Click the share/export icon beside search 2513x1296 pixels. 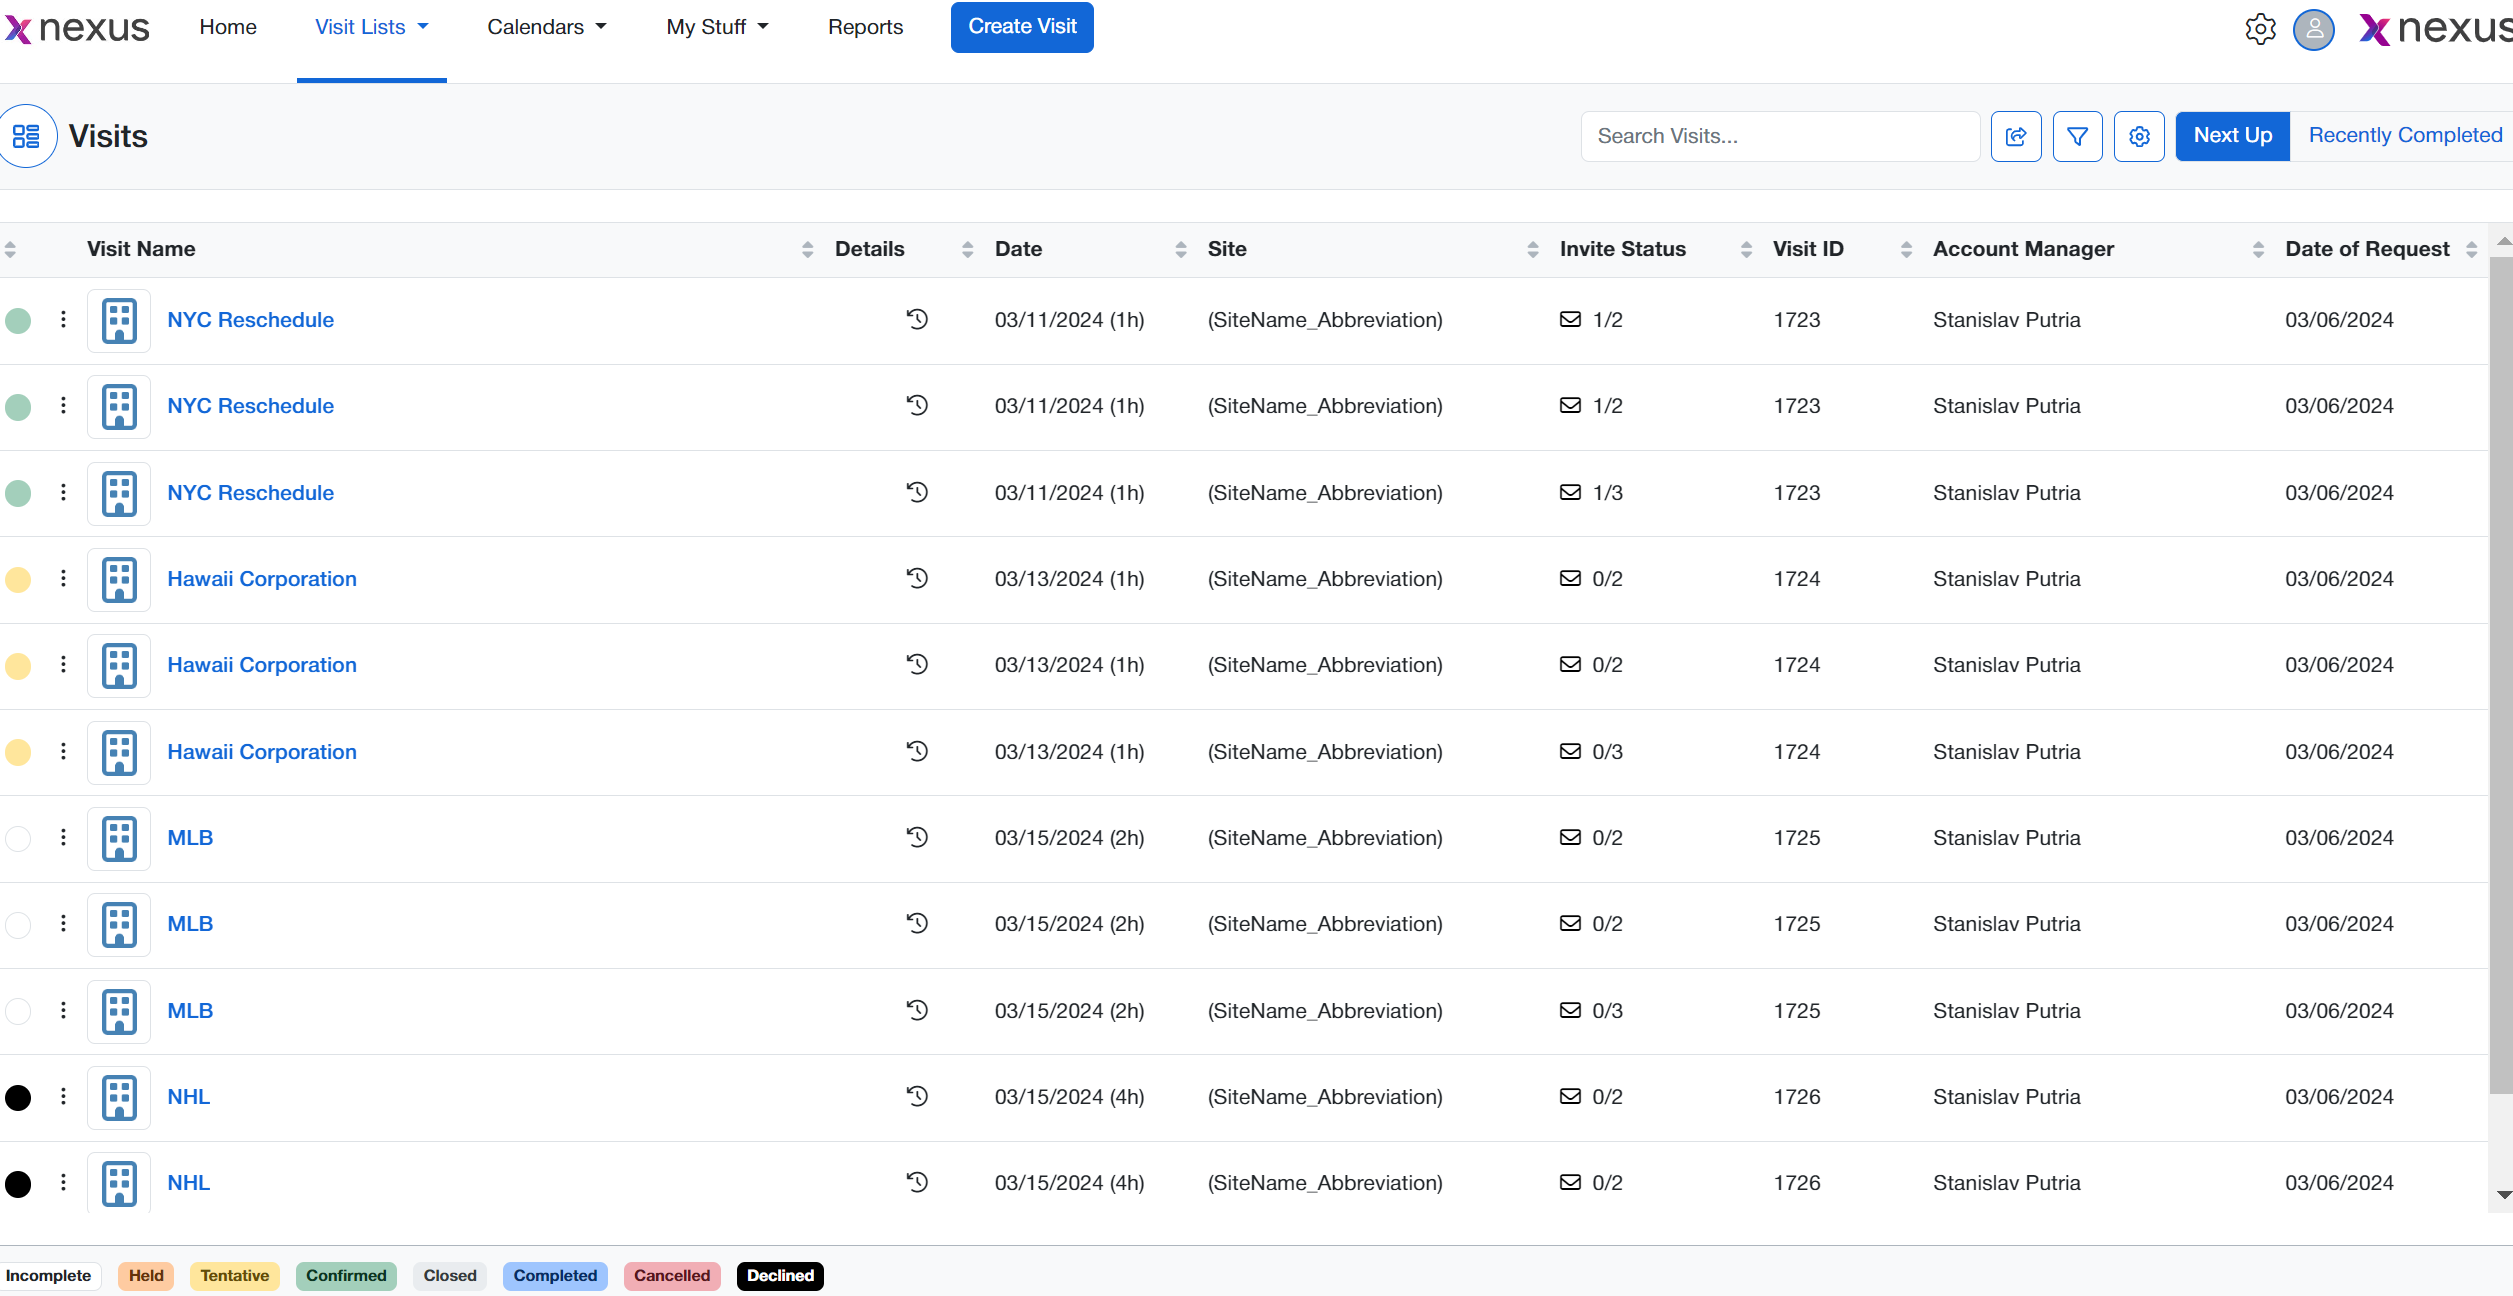(x=2015, y=136)
